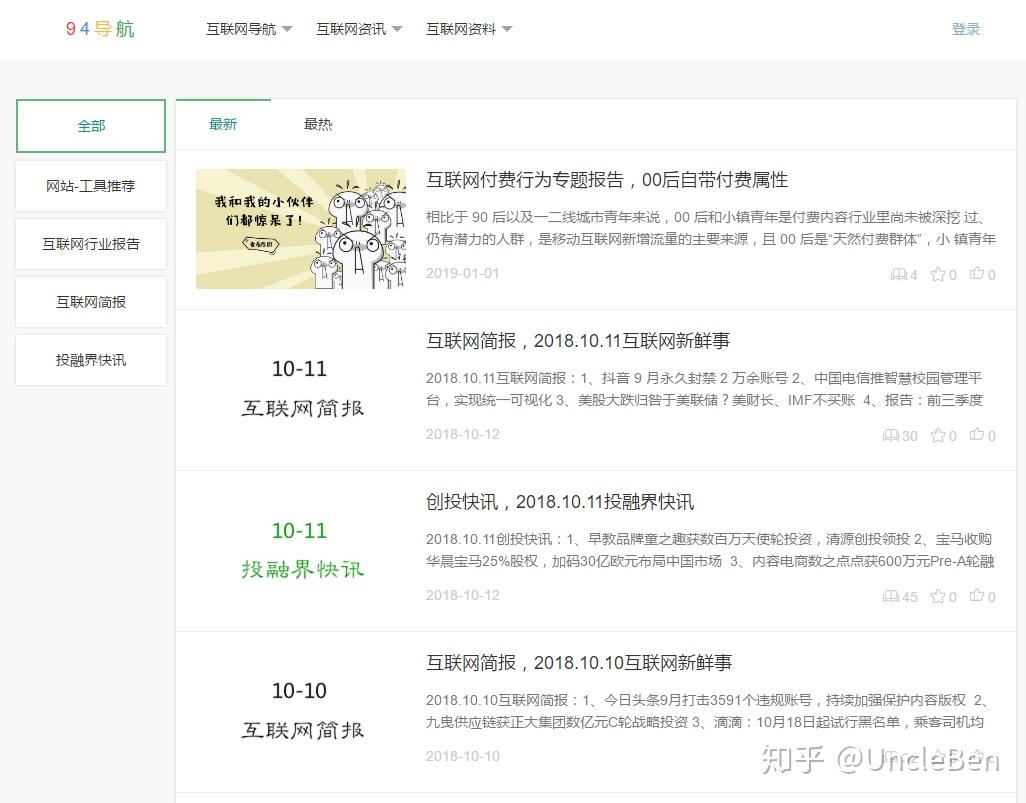The height and width of the screenshot is (803, 1026).
Task: Open article 互联网简报，2018.10.11互联网新鲜事
Action: point(578,341)
